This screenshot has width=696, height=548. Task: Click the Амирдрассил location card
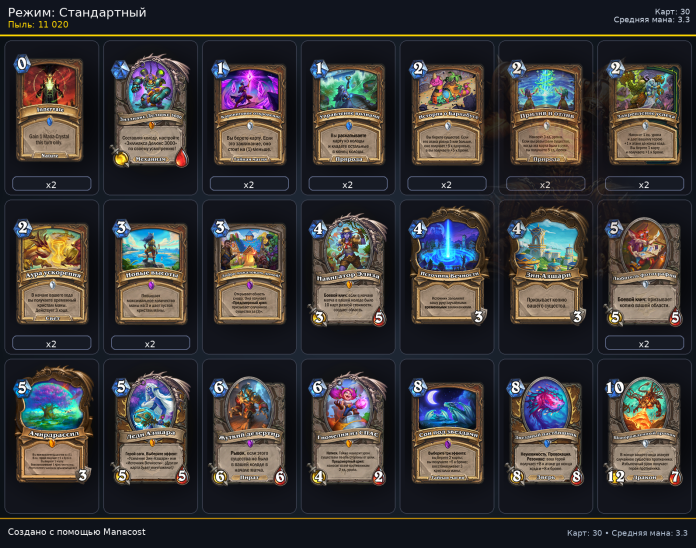click(52, 425)
